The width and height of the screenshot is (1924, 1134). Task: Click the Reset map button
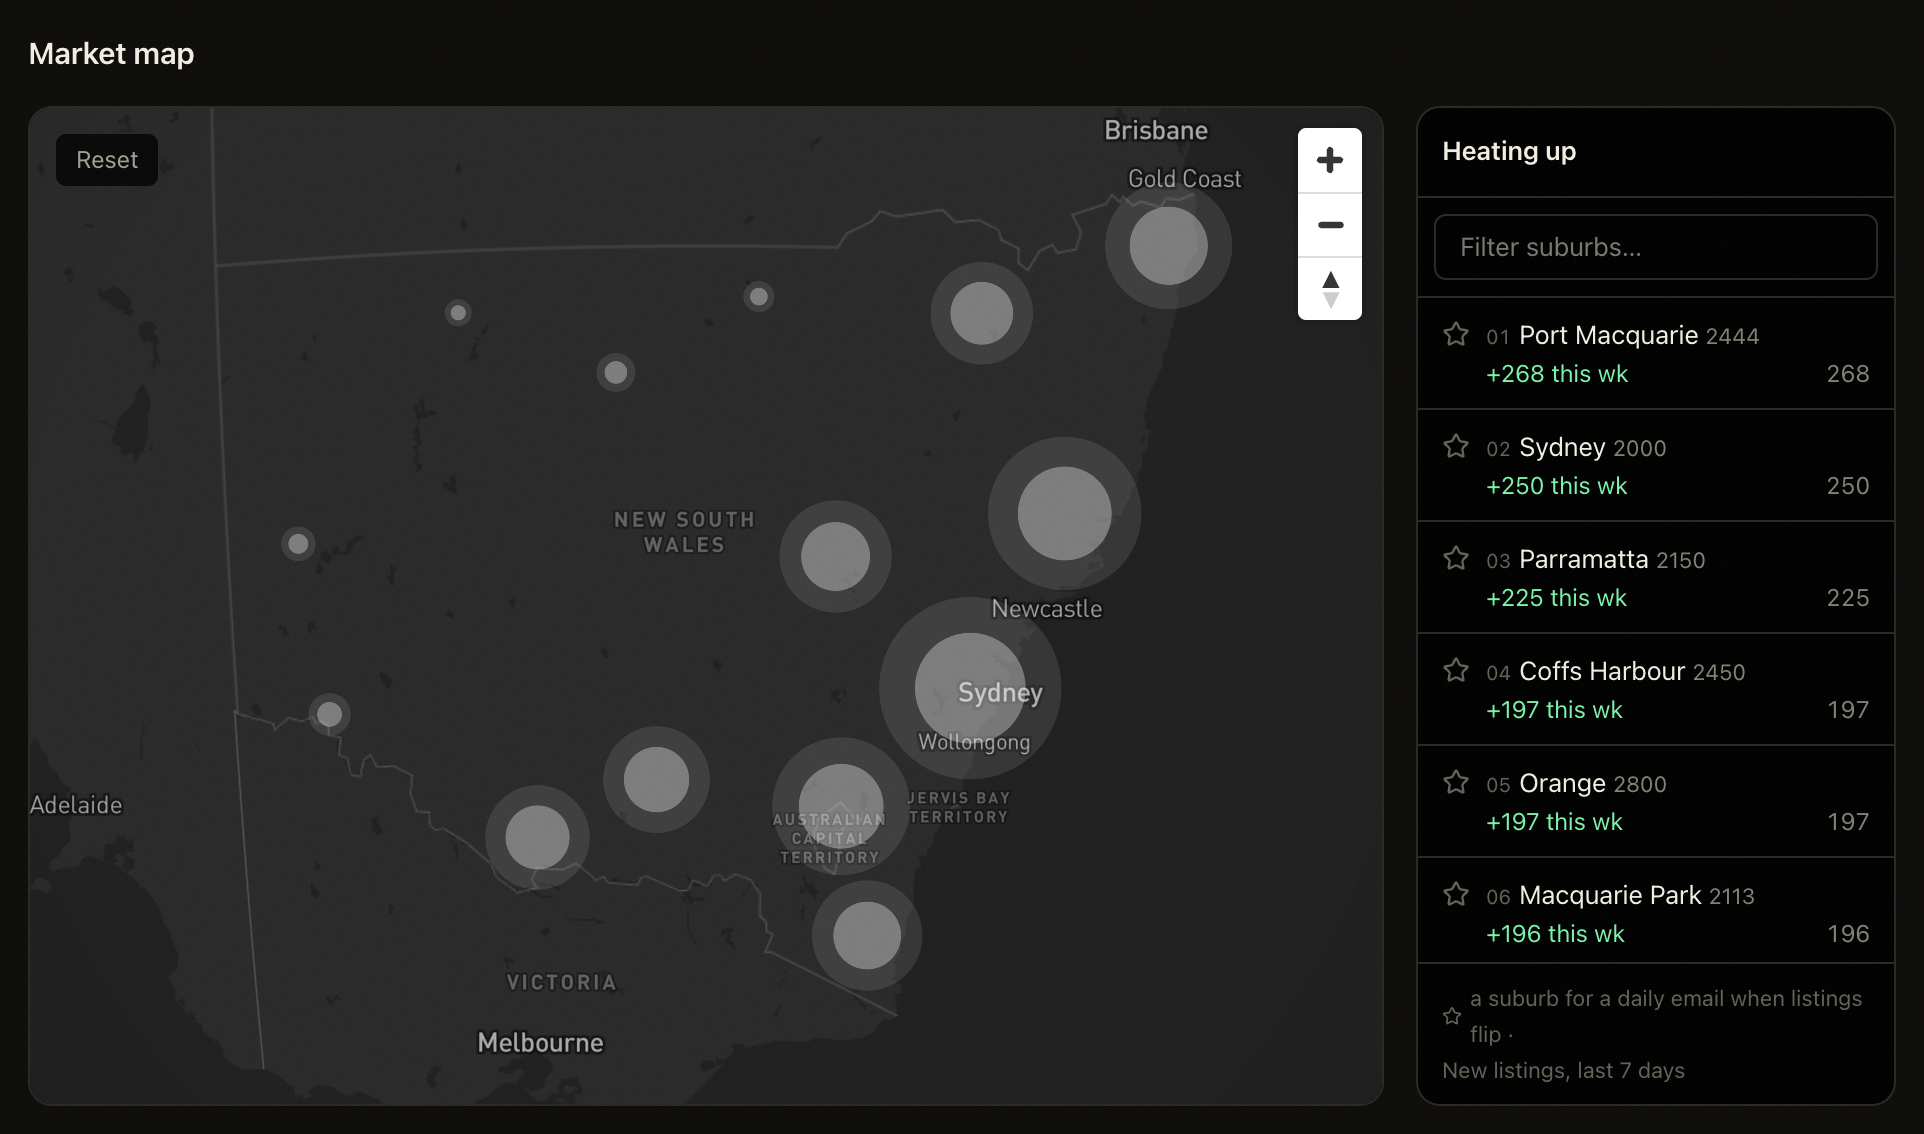(x=107, y=160)
